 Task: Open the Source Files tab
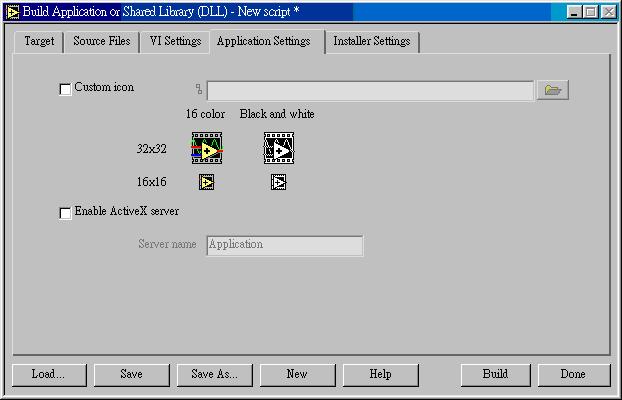coord(102,42)
